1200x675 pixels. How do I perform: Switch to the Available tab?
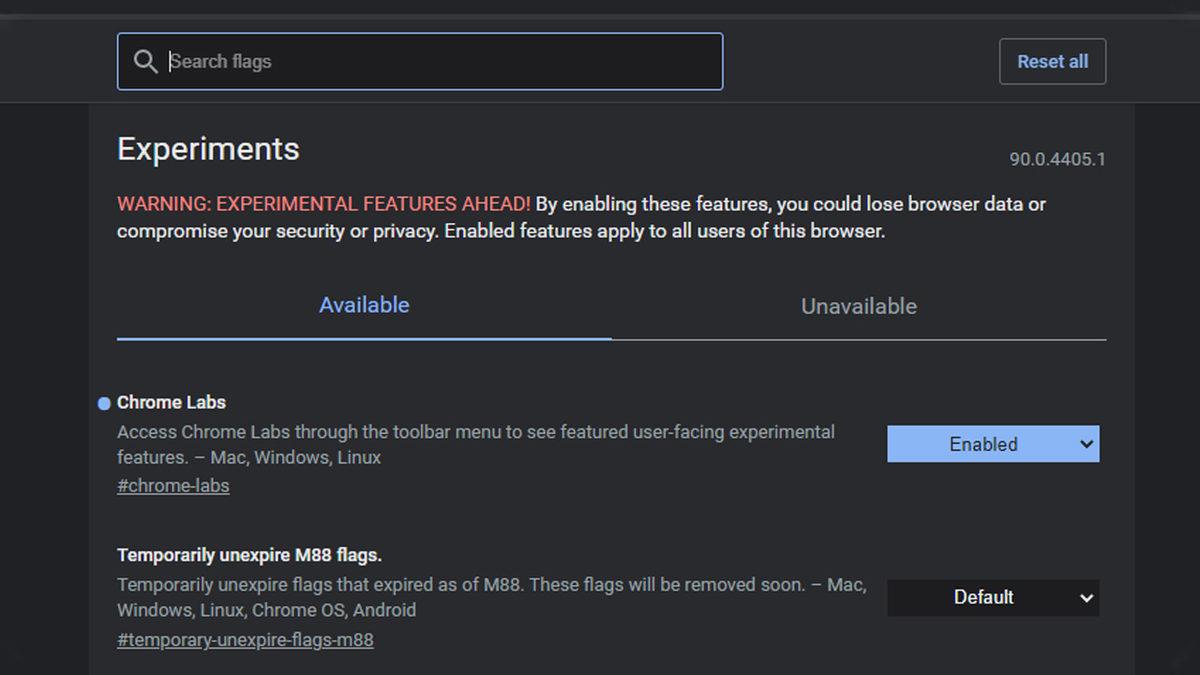(x=364, y=306)
